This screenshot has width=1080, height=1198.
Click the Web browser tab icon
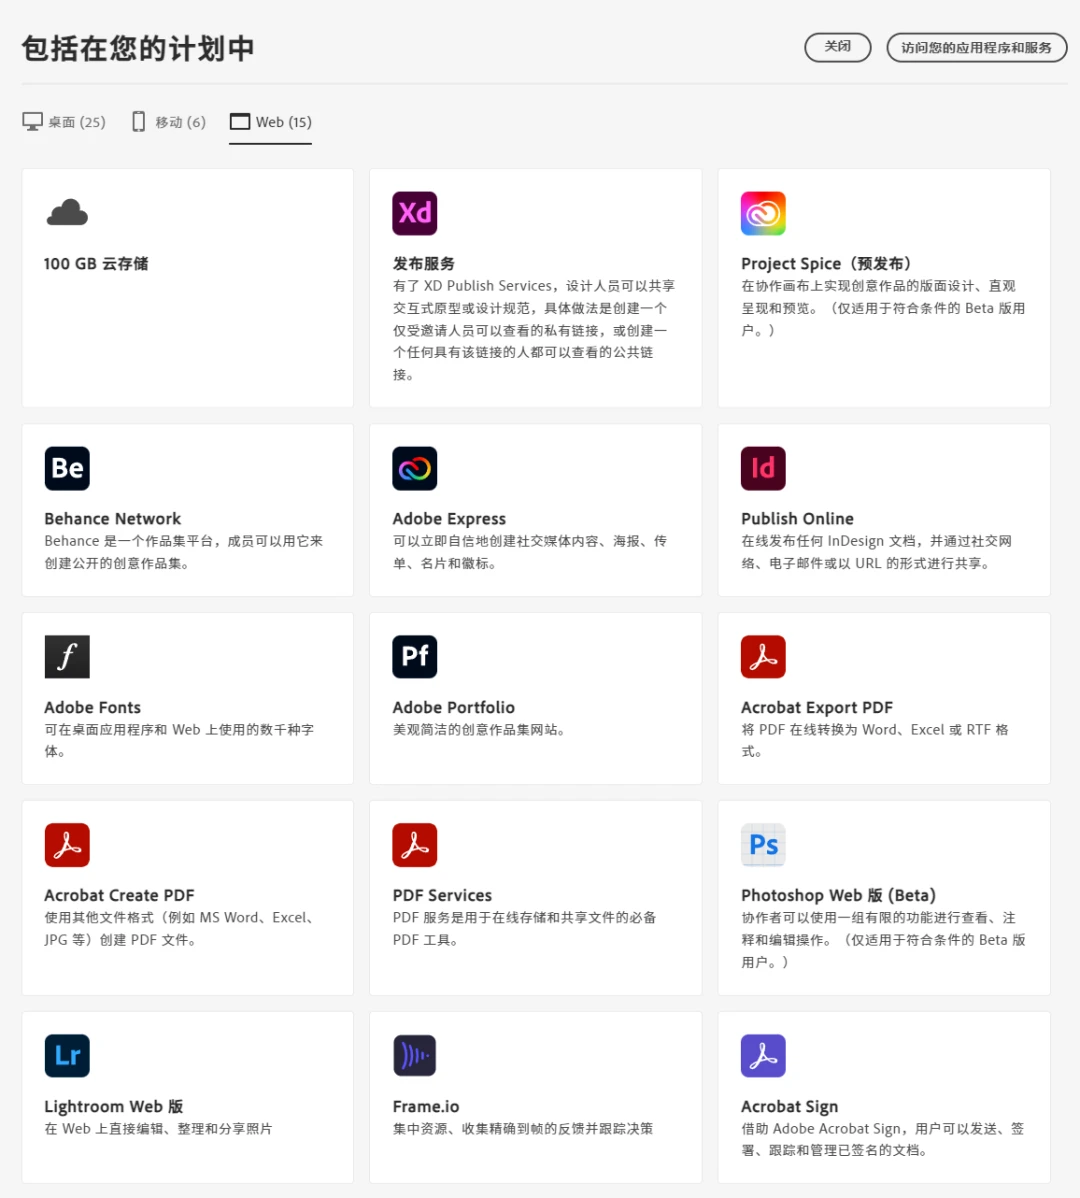240,121
